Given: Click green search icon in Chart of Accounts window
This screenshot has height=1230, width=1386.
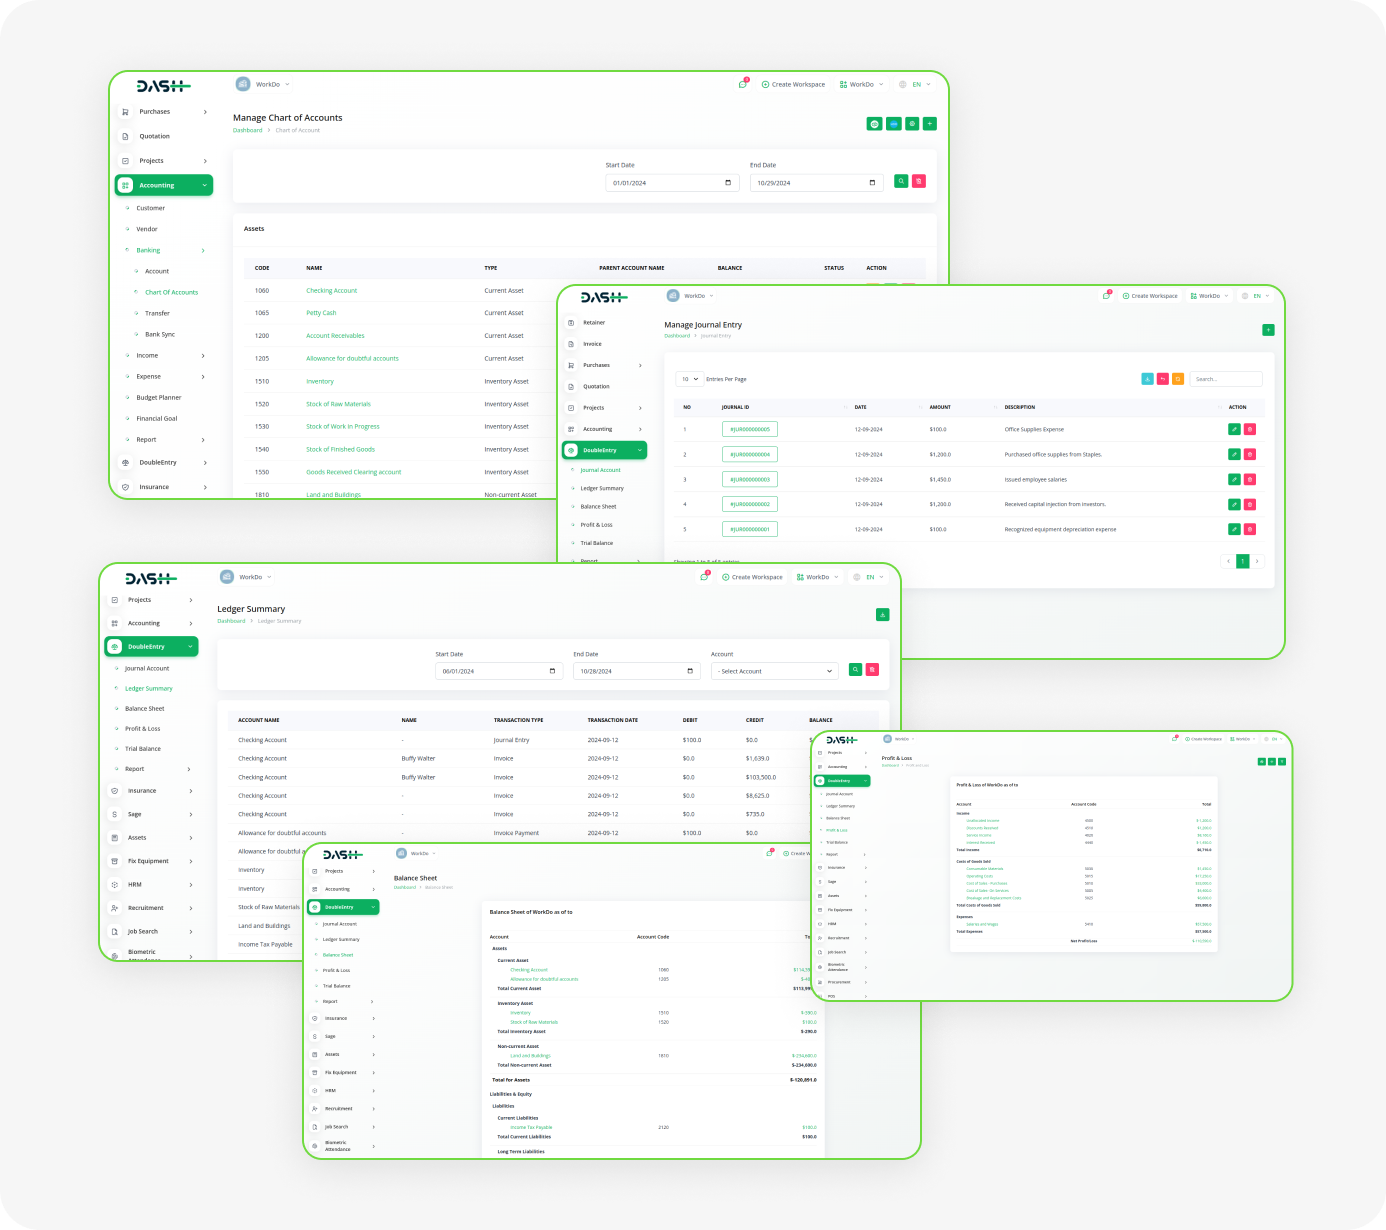Looking at the screenshot, I should click(x=901, y=181).
